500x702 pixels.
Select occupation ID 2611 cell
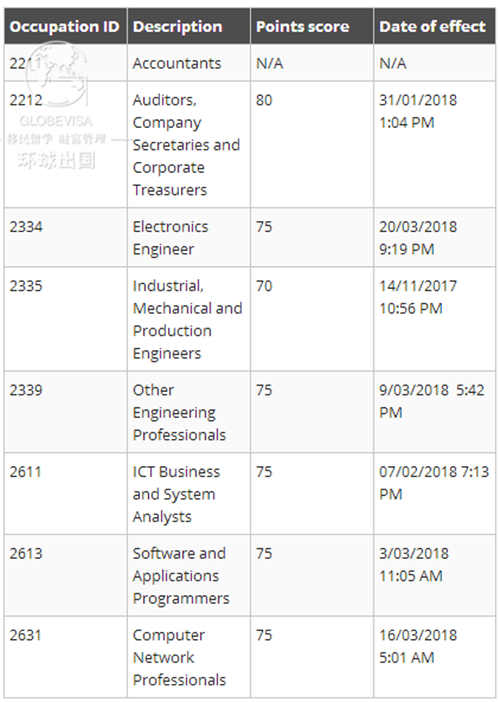coord(65,493)
